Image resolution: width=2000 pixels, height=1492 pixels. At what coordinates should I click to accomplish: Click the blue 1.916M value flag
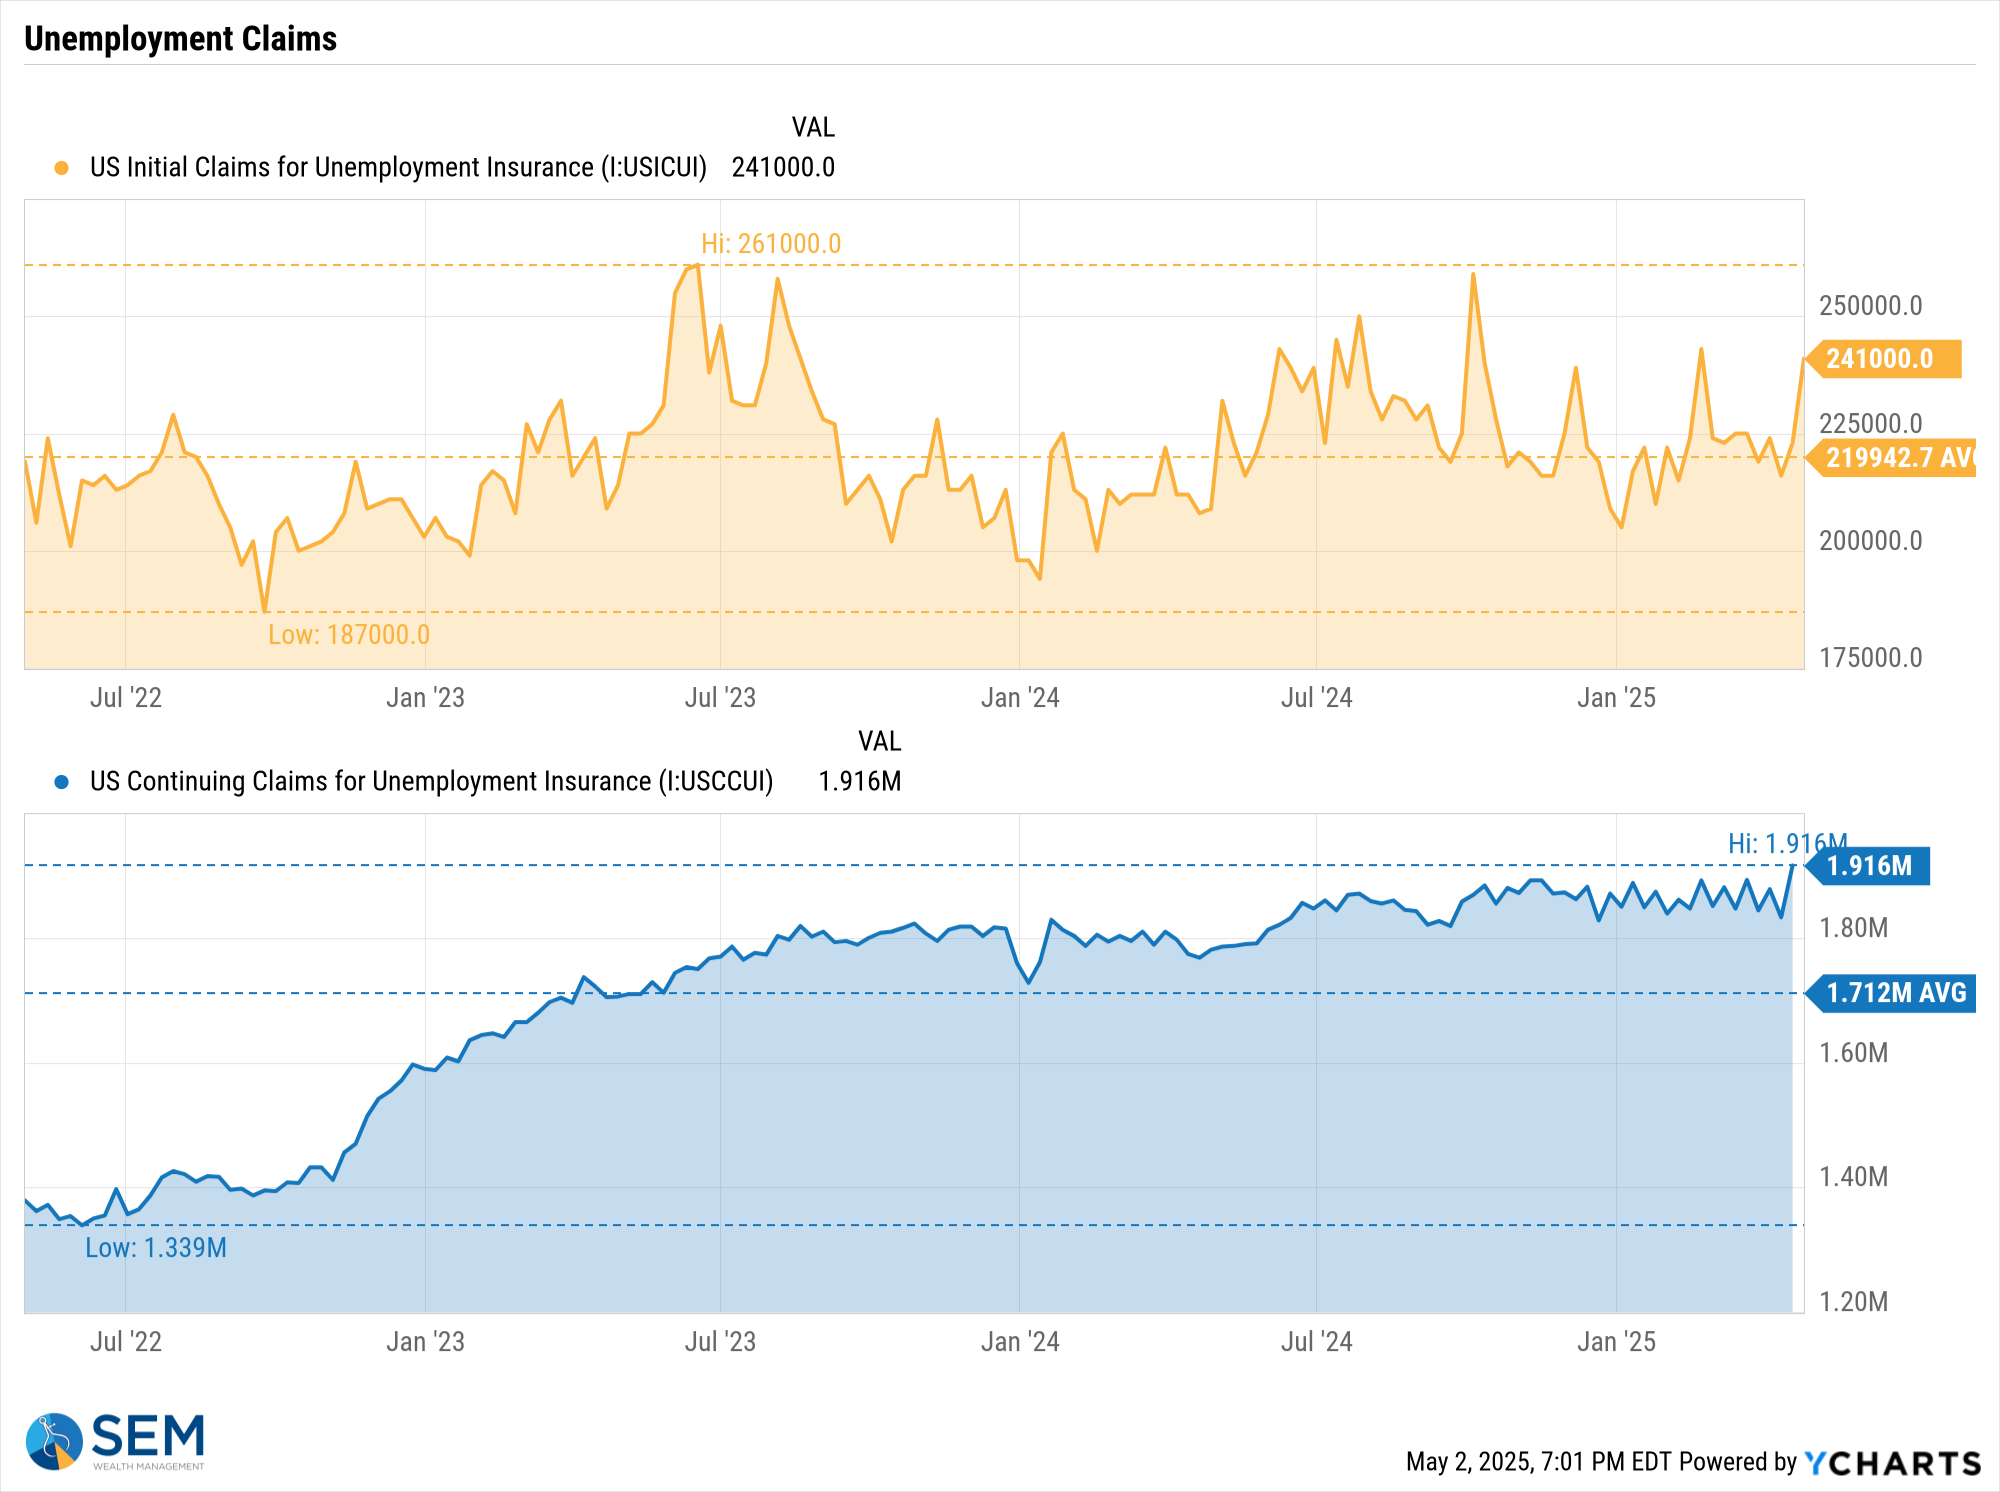pyautogui.click(x=1870, y=866)
